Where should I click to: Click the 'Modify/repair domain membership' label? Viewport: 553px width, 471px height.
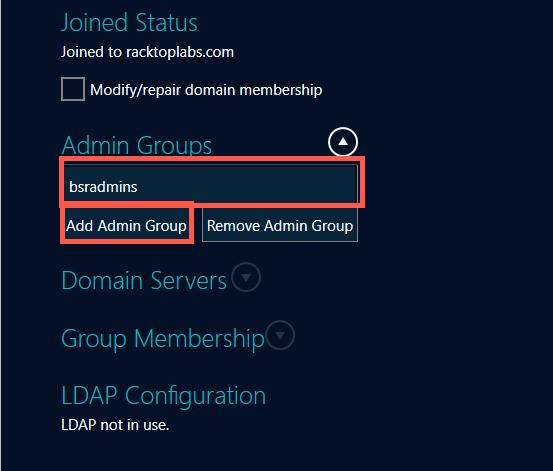pyautogui.click(x=206, y=90)
